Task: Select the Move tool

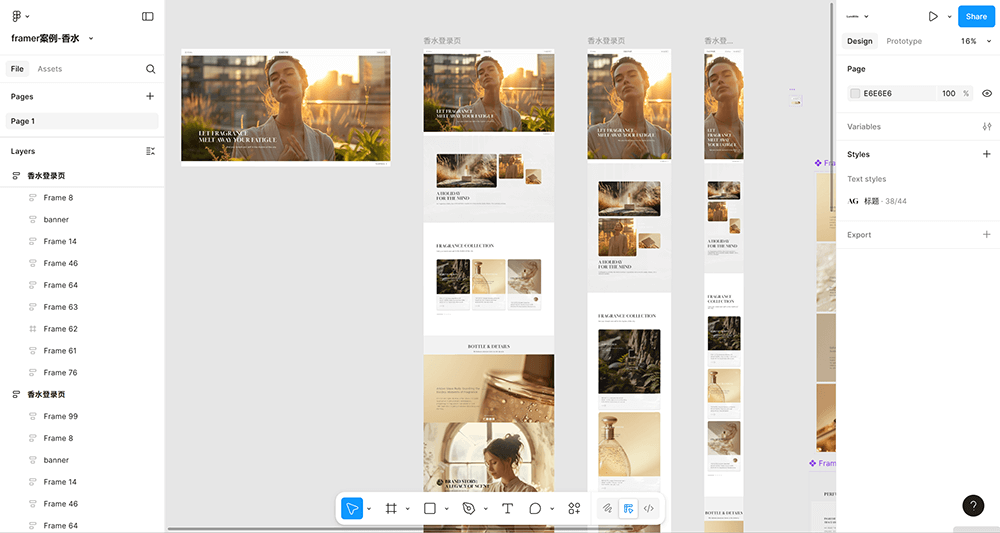Action: click(x=352, y=508)
